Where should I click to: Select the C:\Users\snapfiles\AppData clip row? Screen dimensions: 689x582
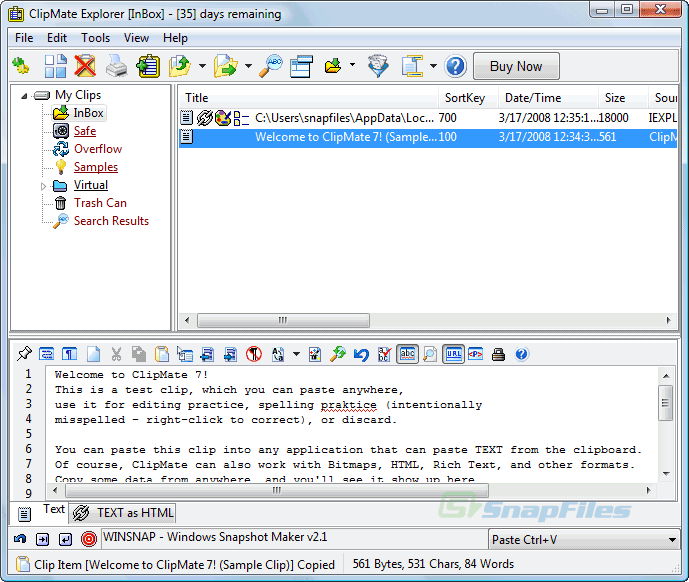[x=428, y=118]
